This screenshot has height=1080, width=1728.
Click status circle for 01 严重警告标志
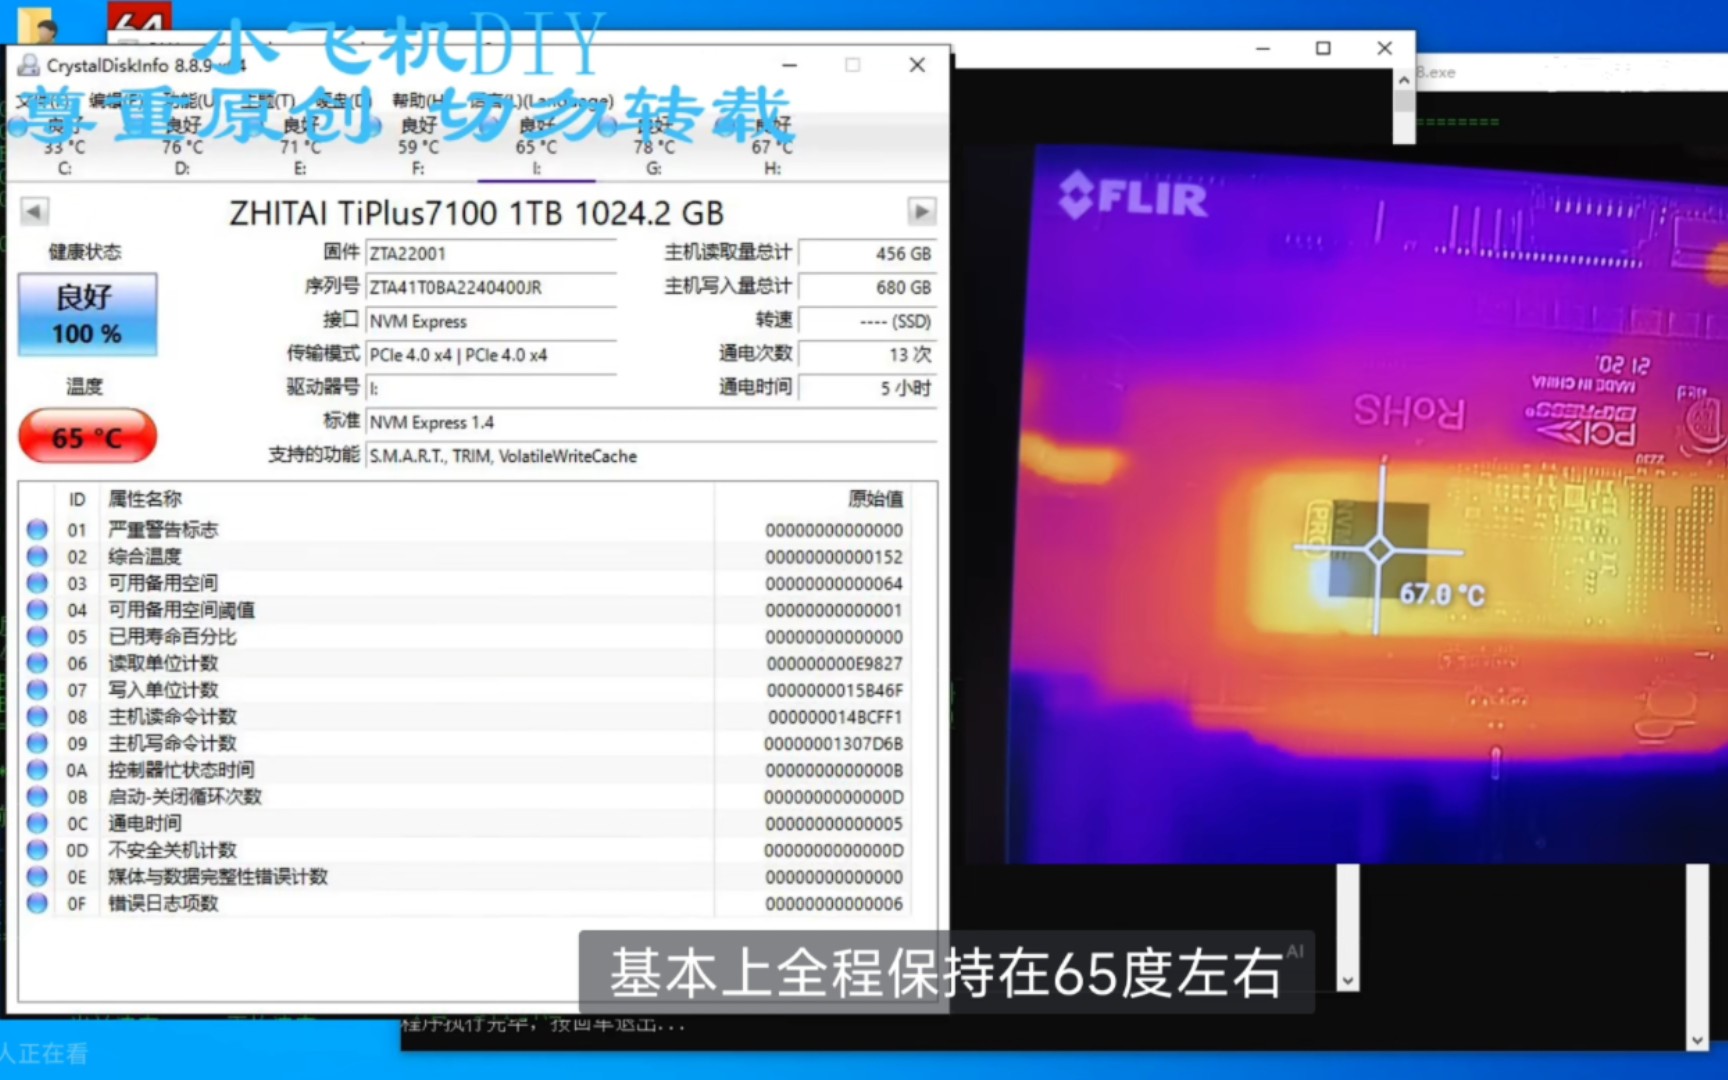click(37, 529)
